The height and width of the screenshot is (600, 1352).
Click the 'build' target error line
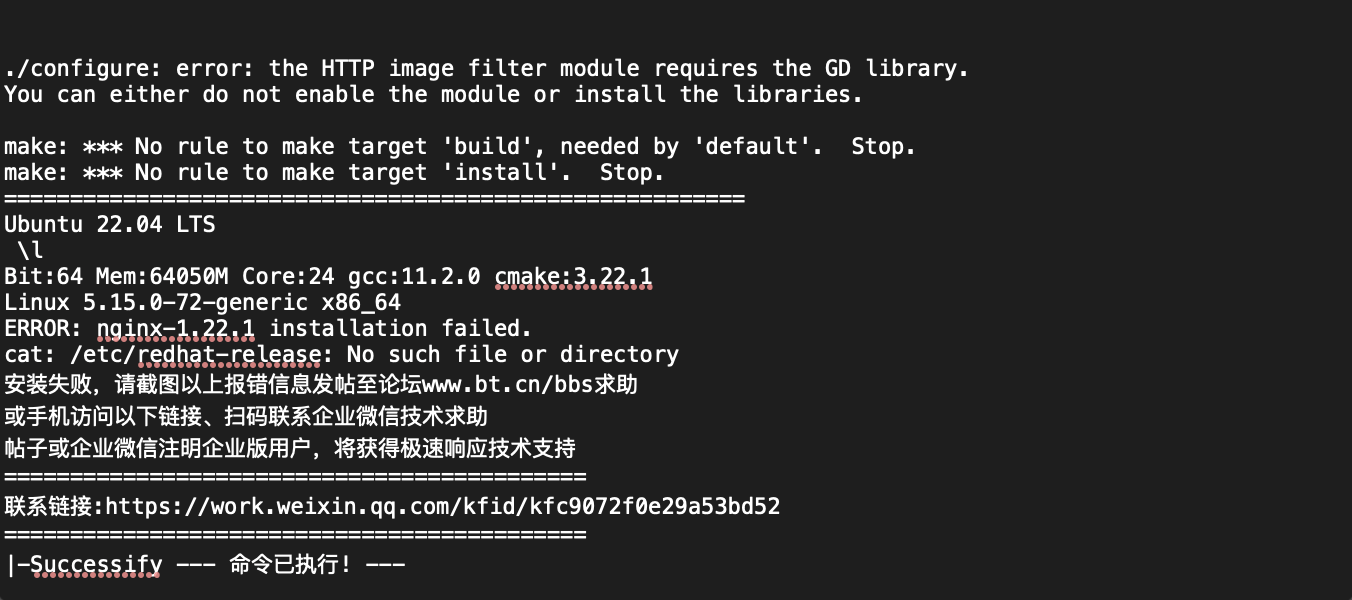460,146
